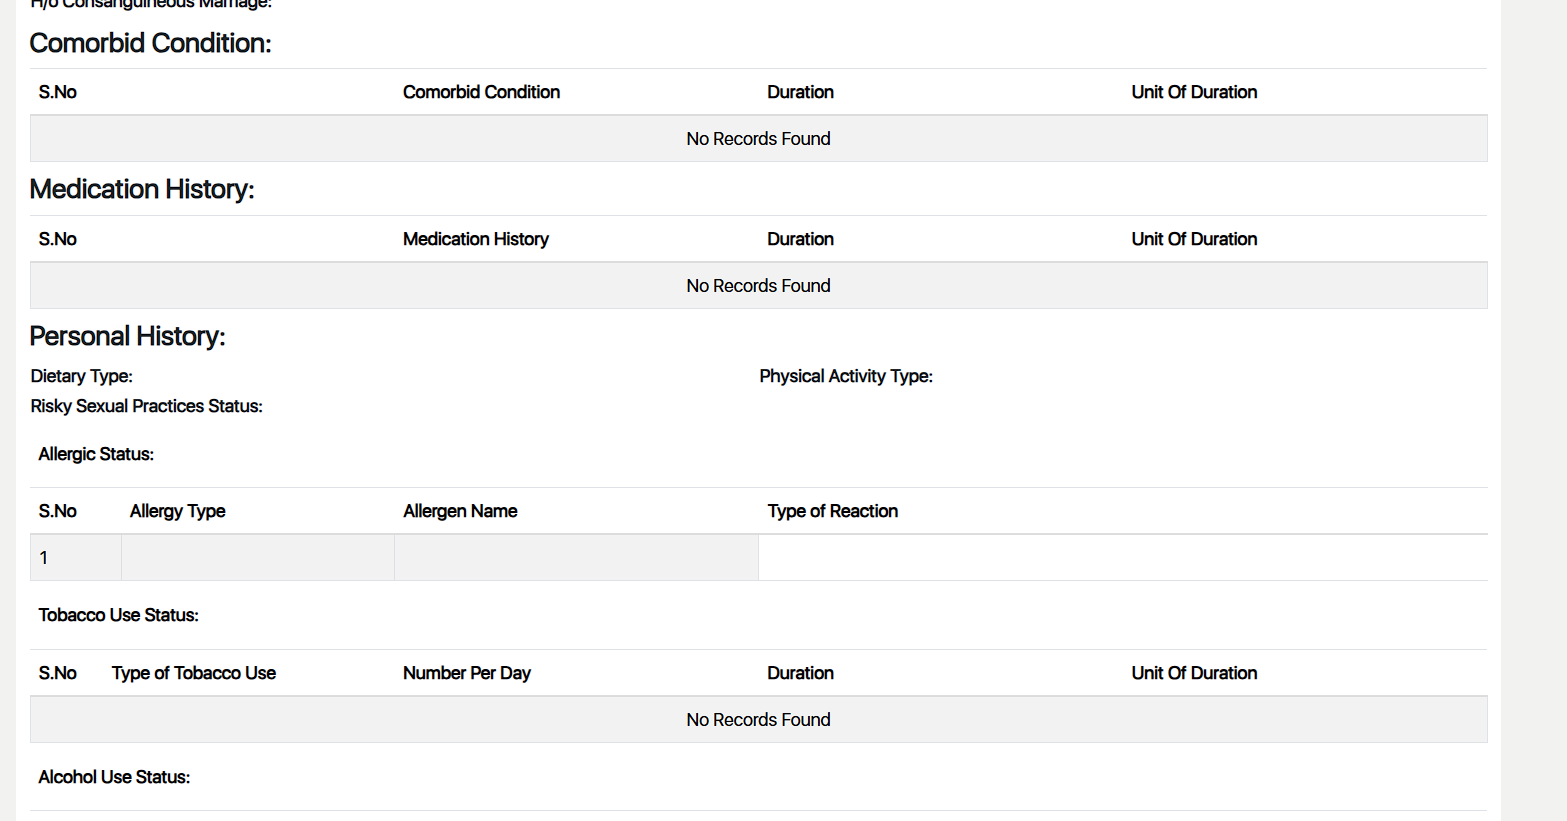Screen dimensions: 1567x821
Task: Click the Allergen Name column header
Action: pyautogui.click(x=460, y=511)
